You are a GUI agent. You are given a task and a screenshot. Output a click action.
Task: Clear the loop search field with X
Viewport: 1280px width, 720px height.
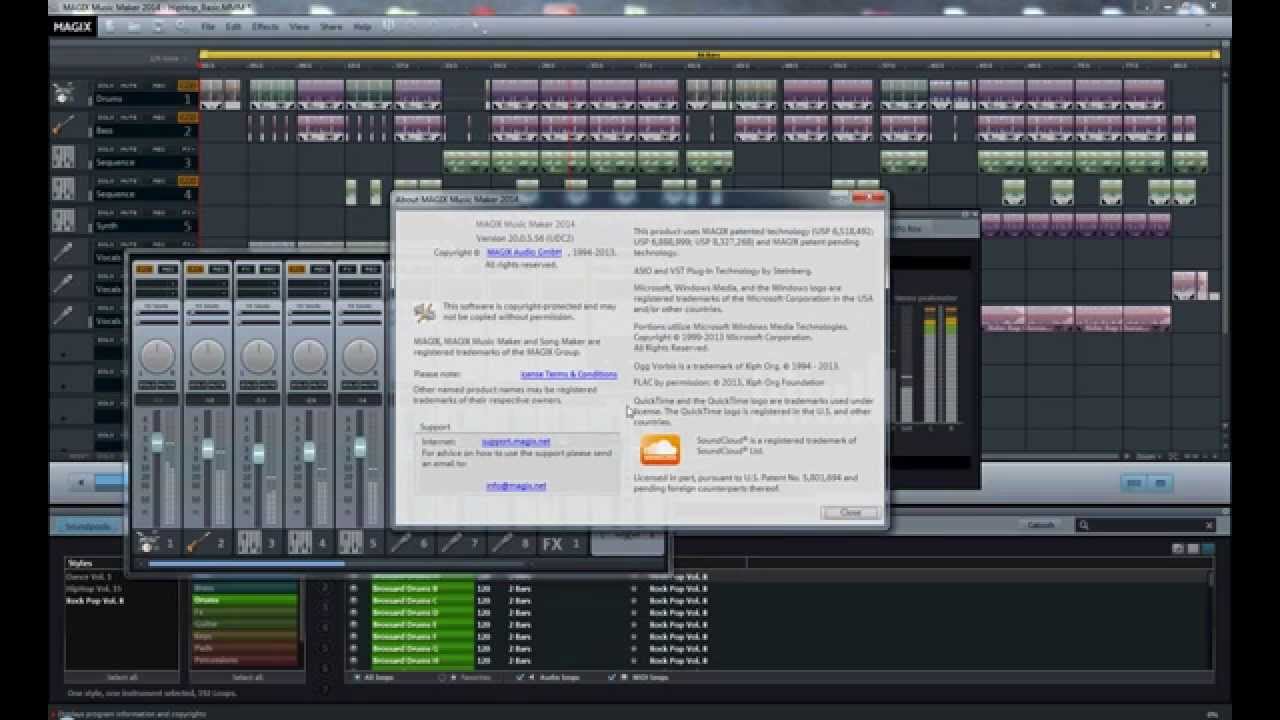1209,525
